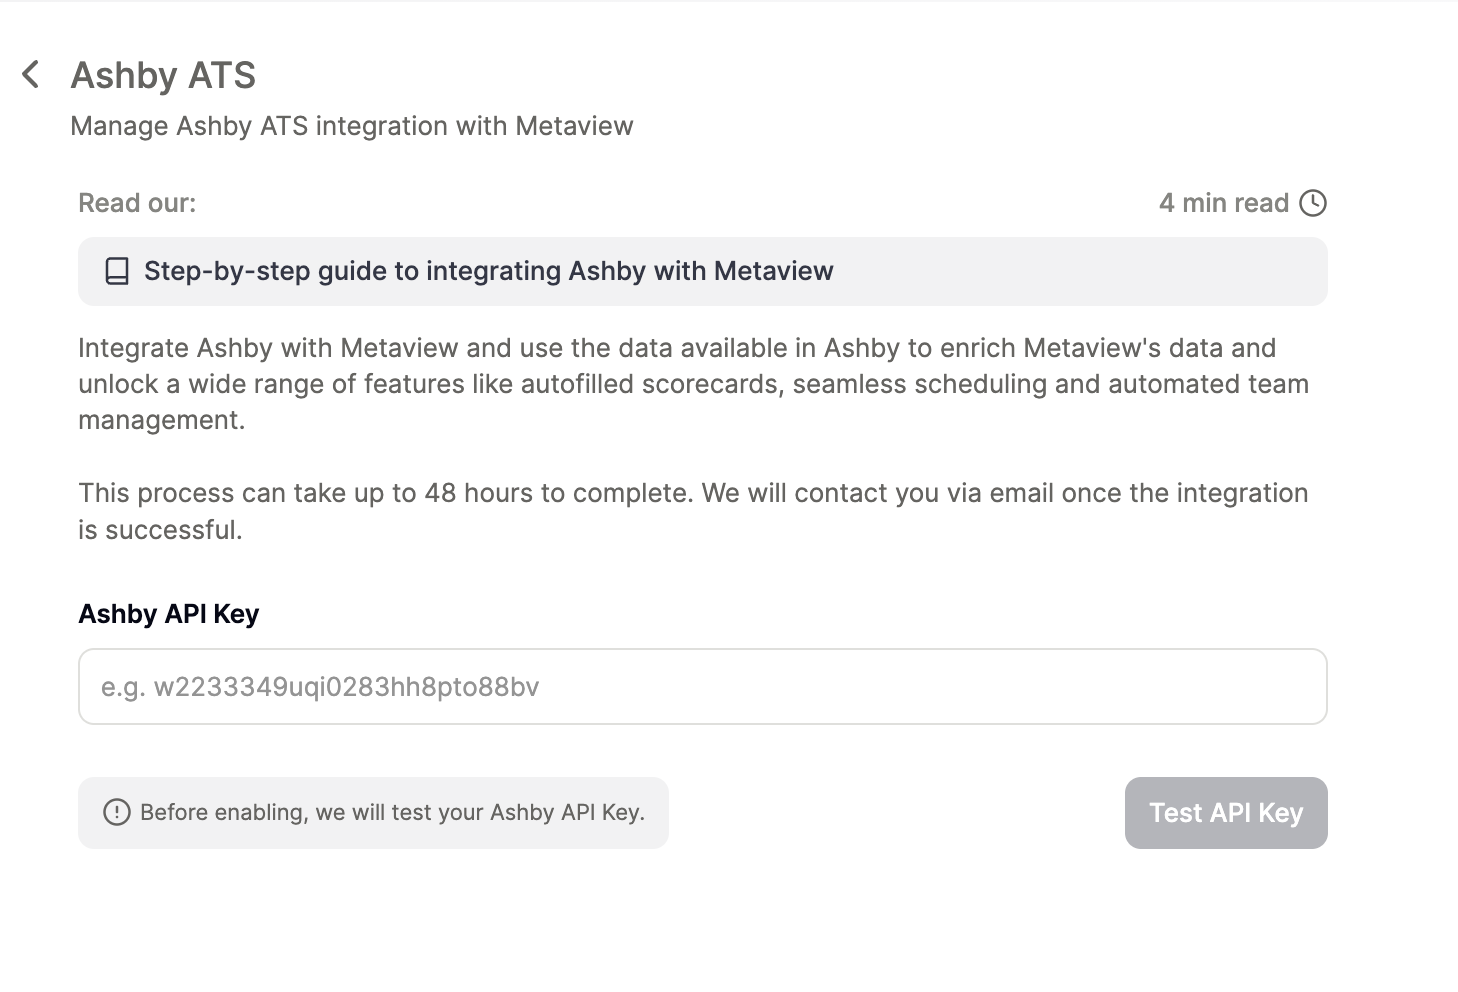Click the word "Metaview" in the subtitle

pos(574,126)
